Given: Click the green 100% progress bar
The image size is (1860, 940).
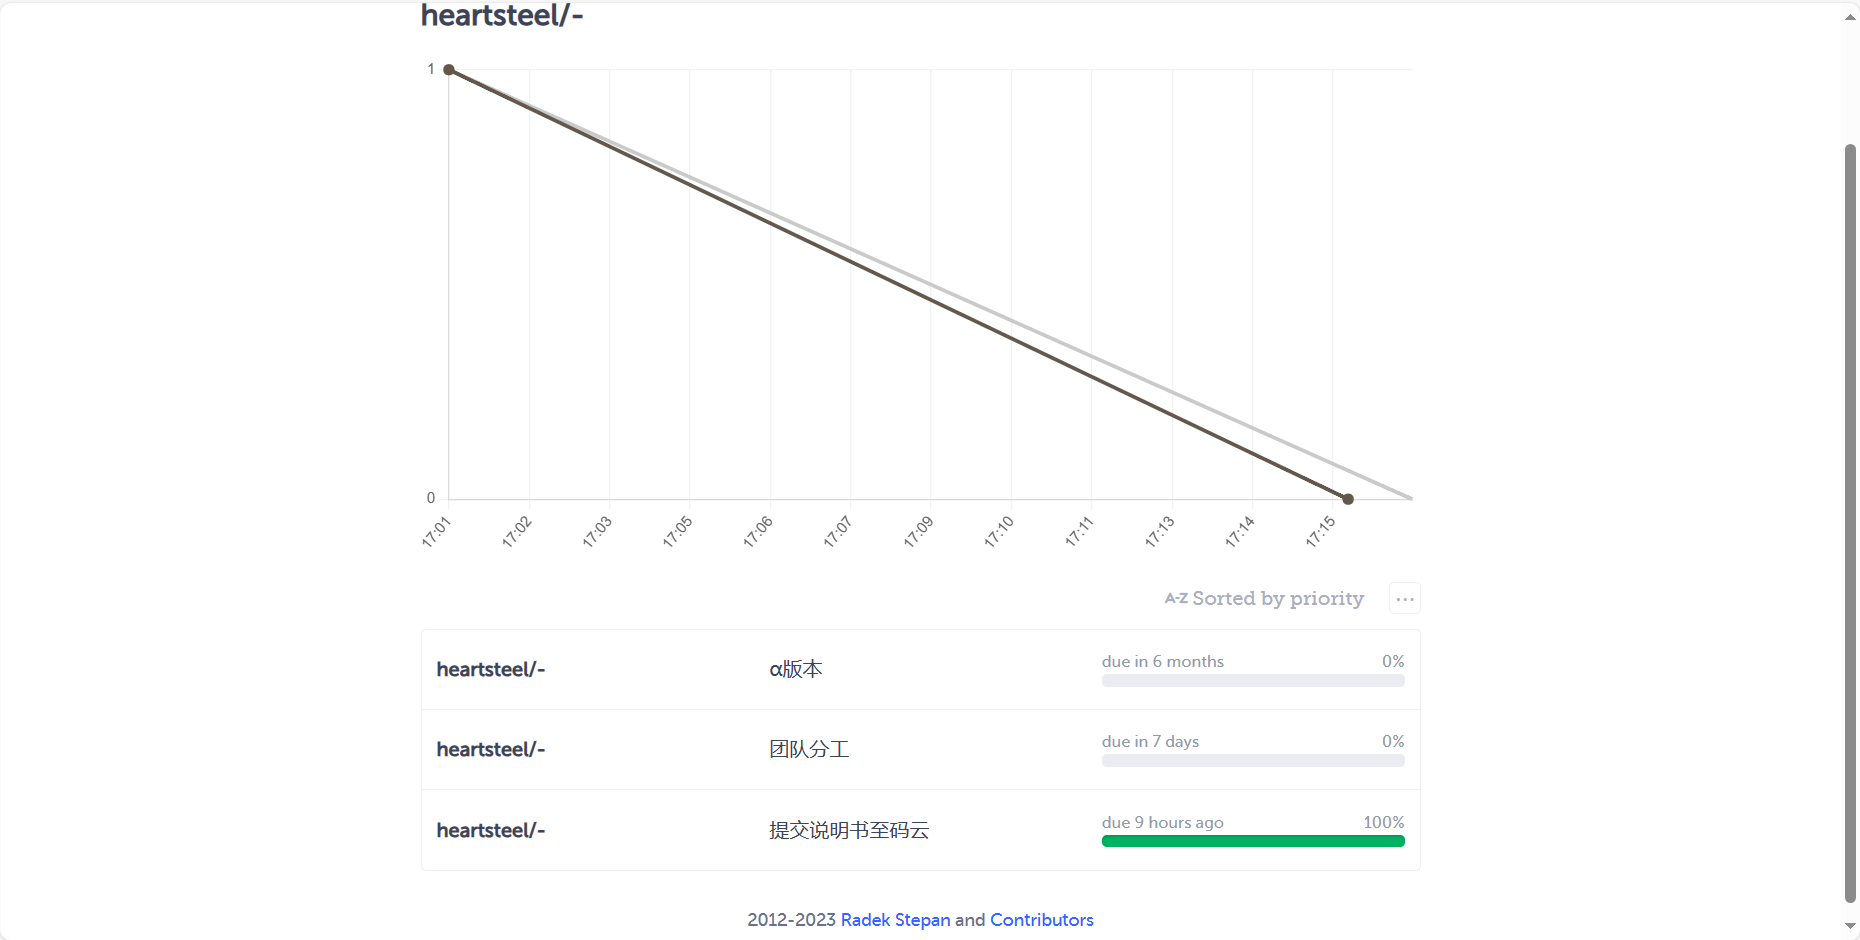Looking at the screenshot, I should tap(1253, 841).
